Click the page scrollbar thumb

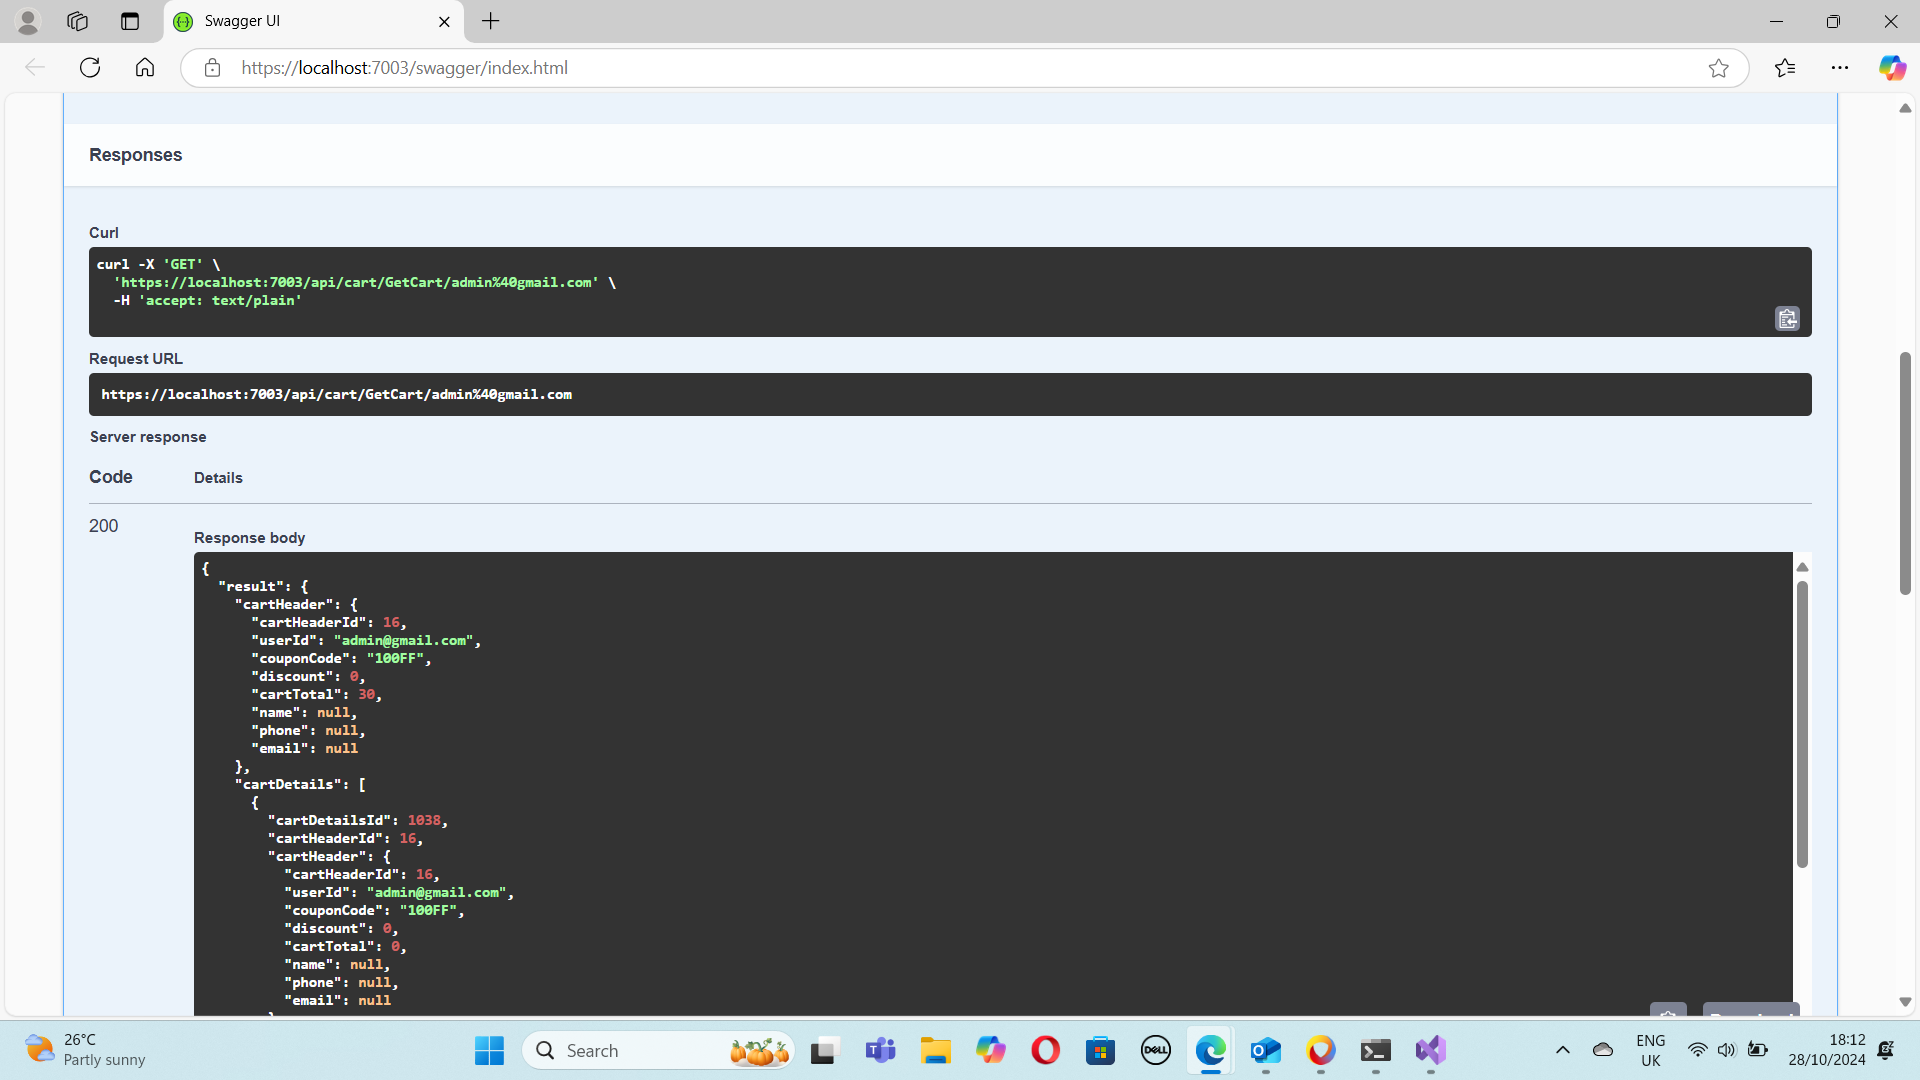(1905, 474)
